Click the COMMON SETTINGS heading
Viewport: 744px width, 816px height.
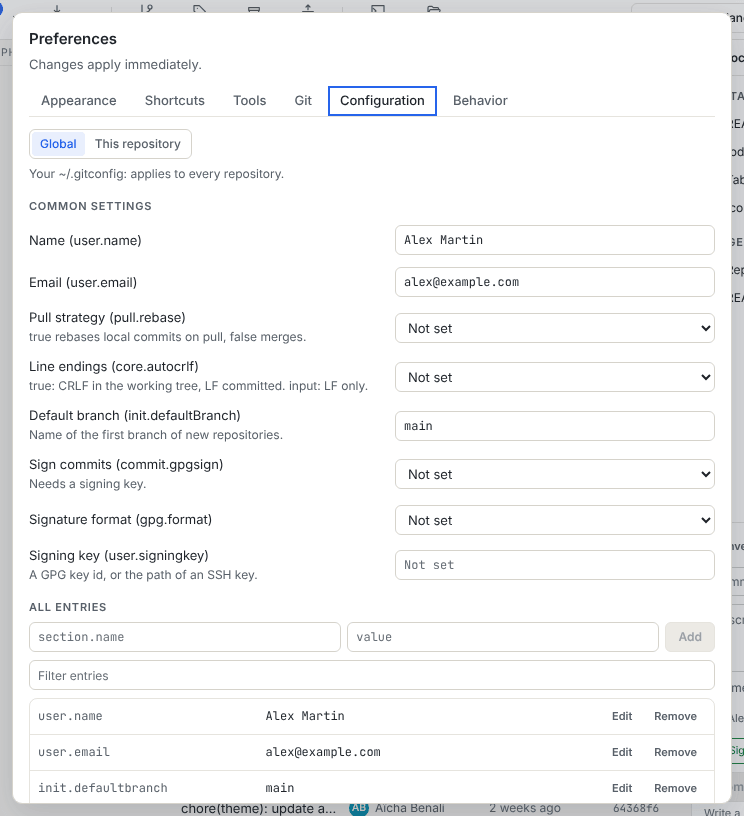[x=91, y=206]
